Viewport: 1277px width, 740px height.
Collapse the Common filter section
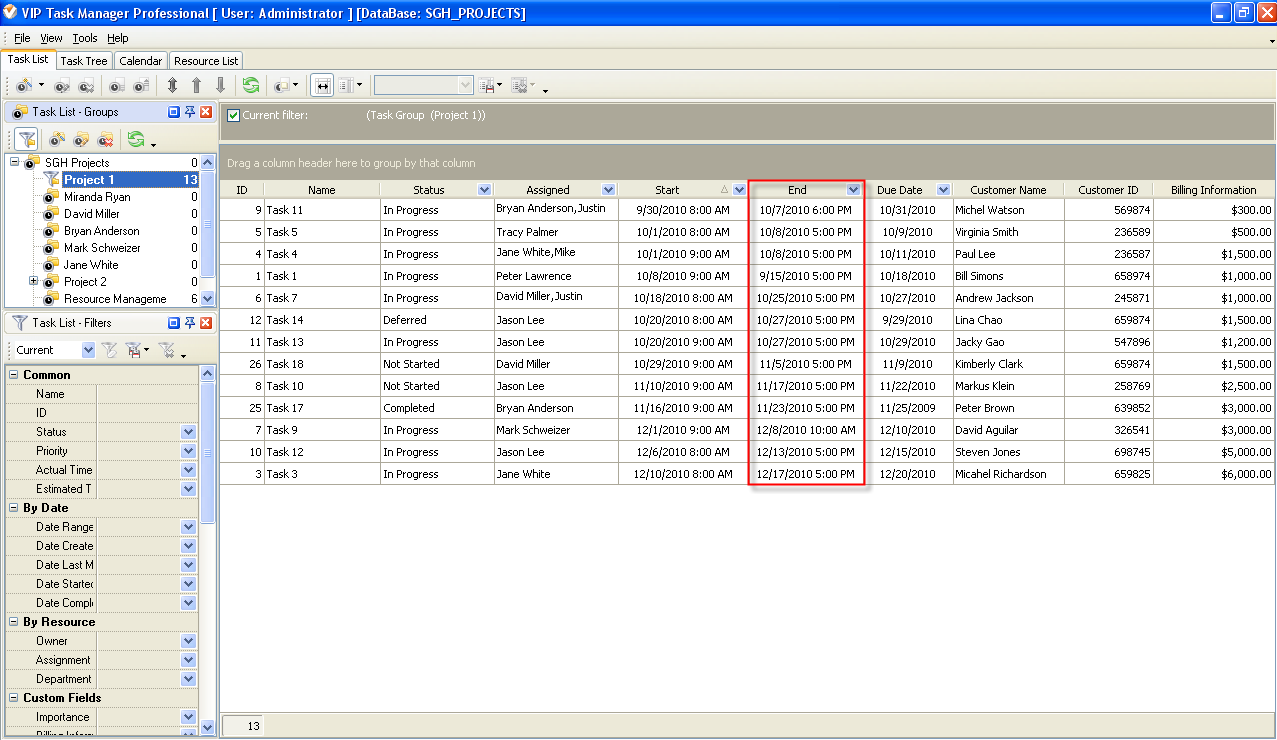(14, 375)
